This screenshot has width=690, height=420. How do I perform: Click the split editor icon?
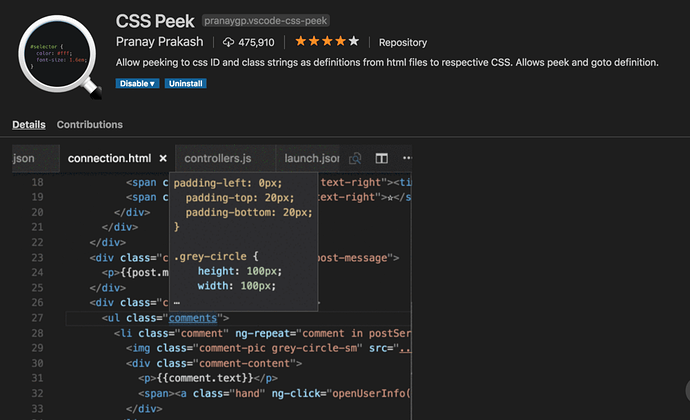click(x=381, y=158)
